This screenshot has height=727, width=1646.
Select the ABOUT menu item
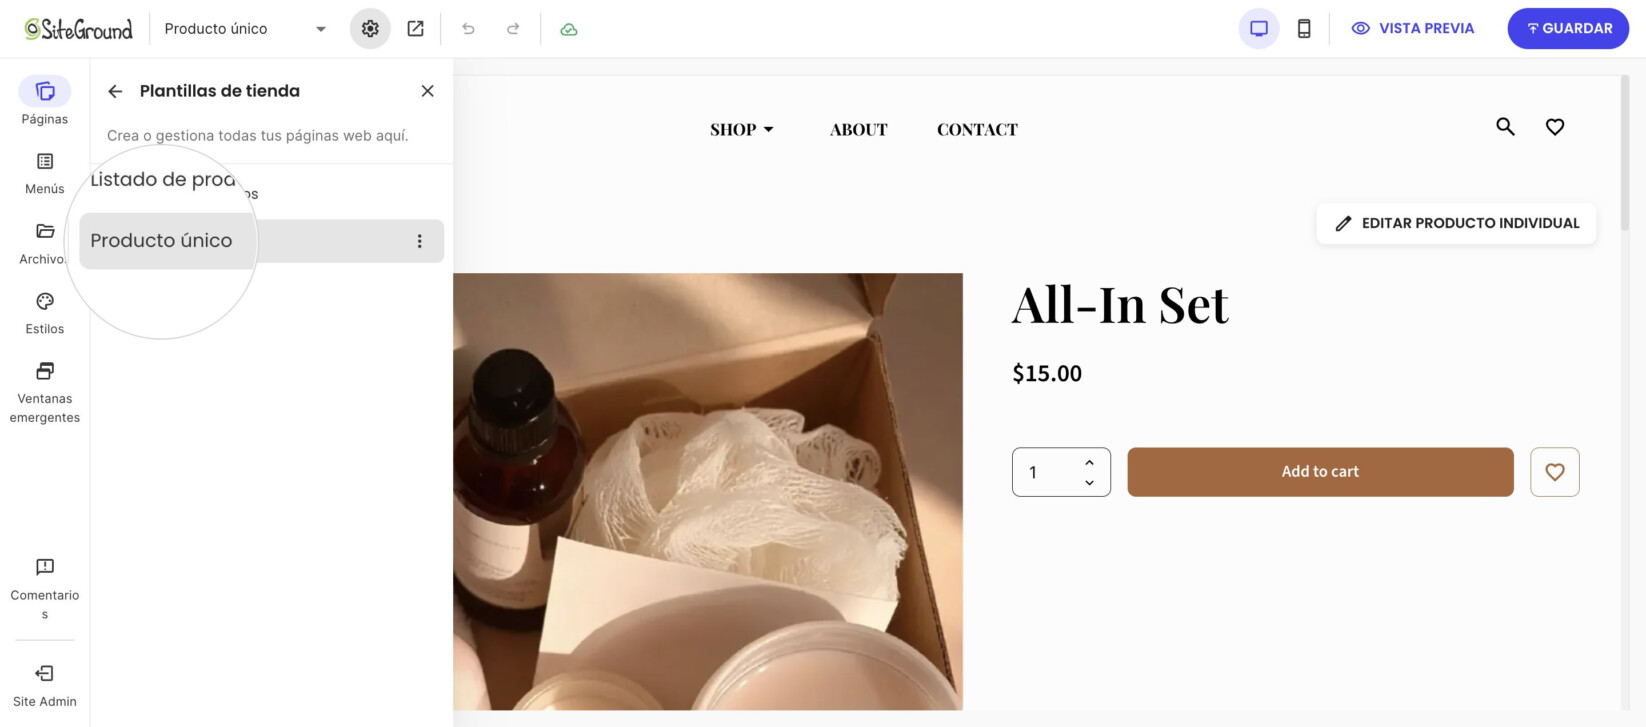859,129
